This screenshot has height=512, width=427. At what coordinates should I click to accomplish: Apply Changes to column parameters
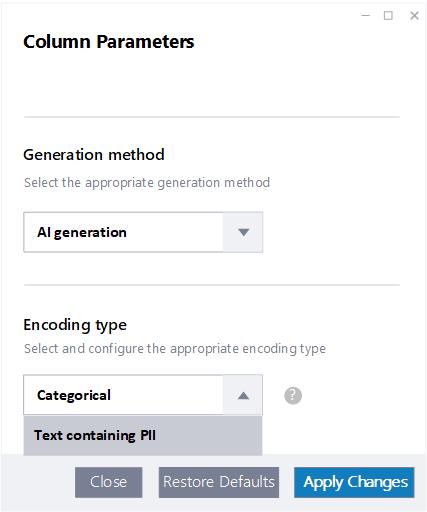(354, 482)
